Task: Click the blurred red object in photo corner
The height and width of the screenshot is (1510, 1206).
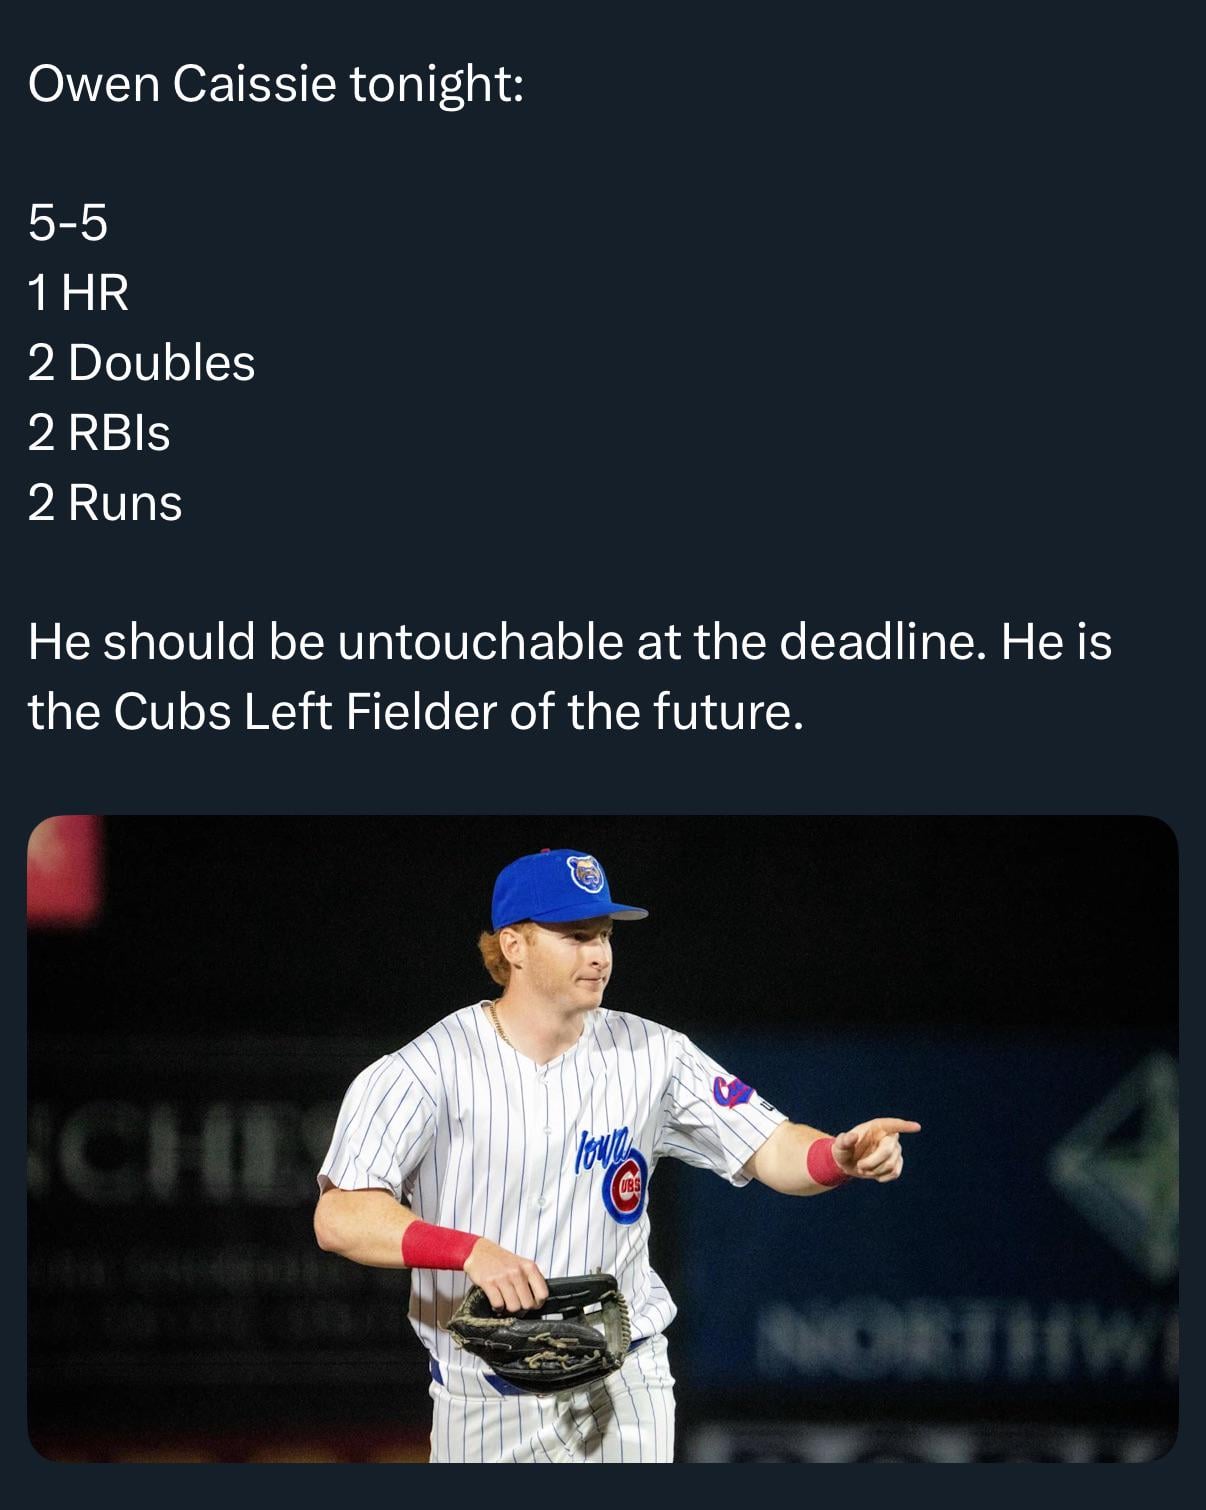Action: pos(64,866)
